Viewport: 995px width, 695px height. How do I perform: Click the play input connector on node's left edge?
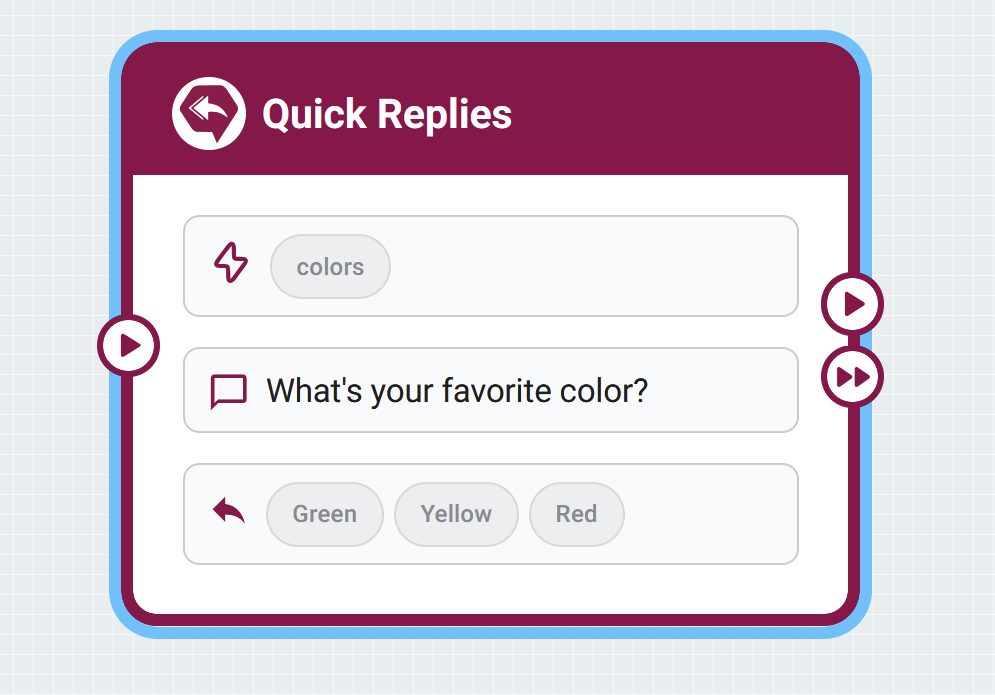click(x=129, y=346)
